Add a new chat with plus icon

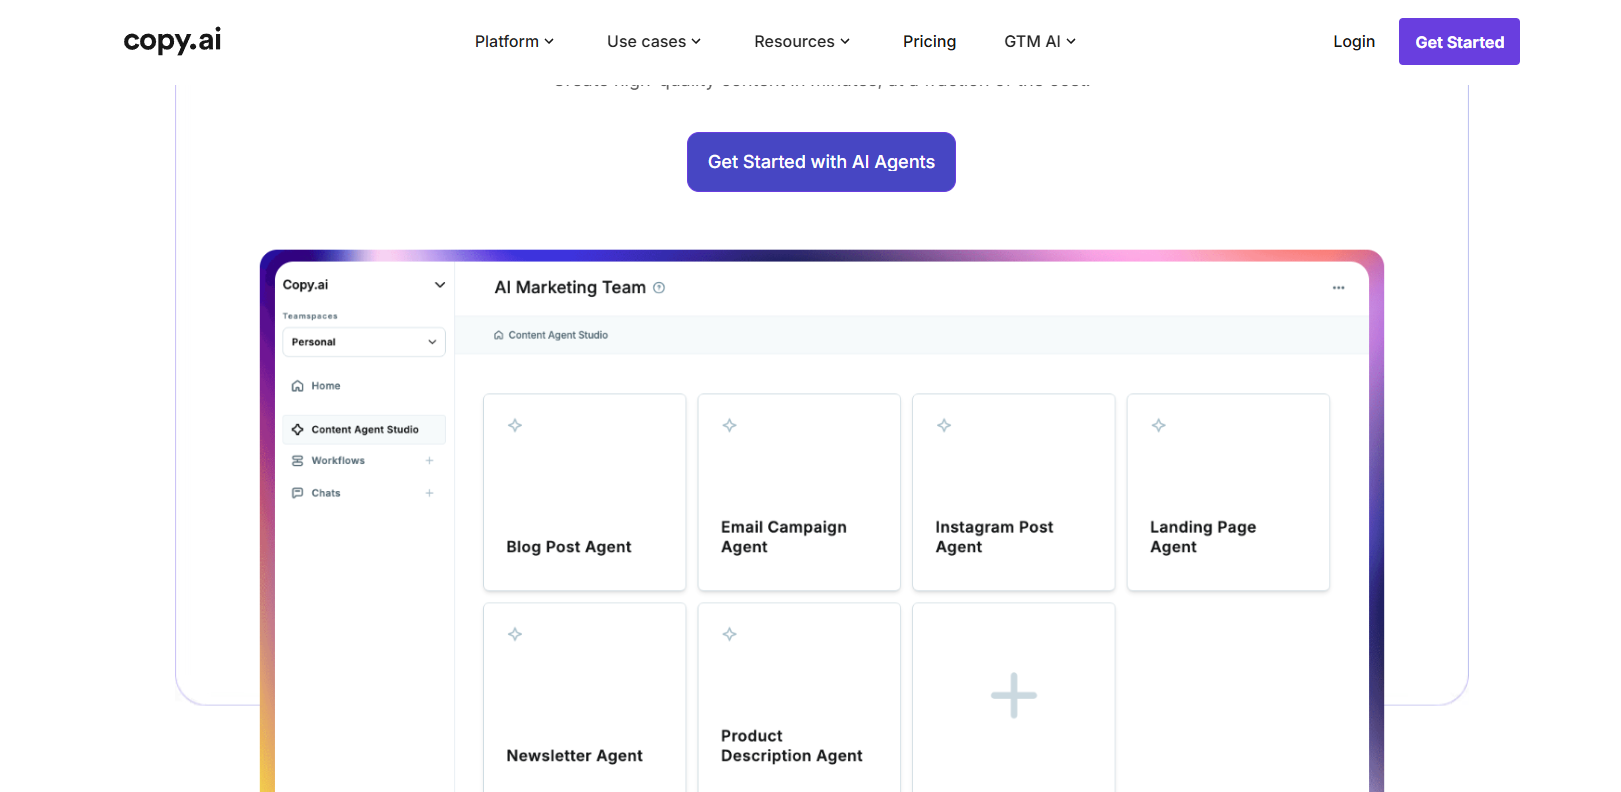tap(429, 493)
